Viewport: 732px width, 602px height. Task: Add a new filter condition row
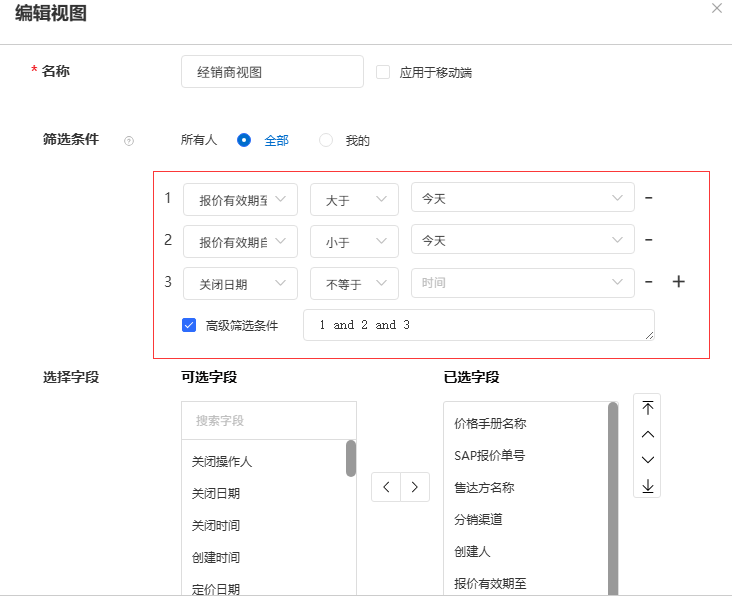679,282
